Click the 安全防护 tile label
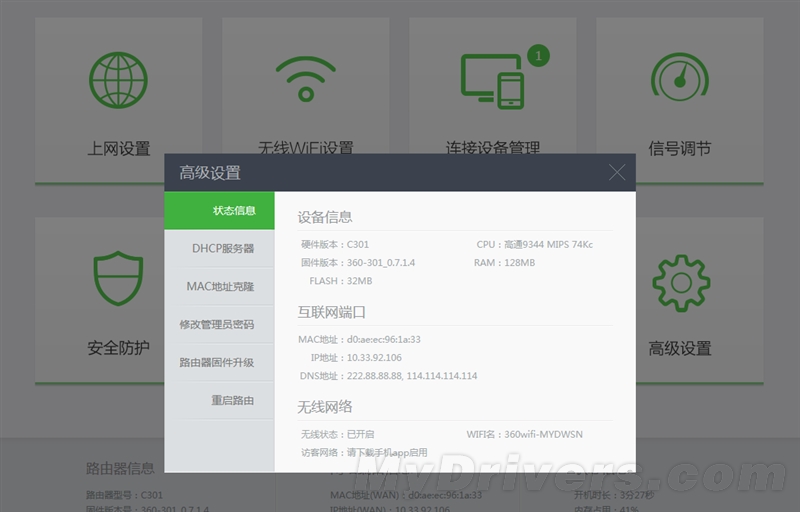This screenshot has height=512, width=800. (x=118, y=348)
